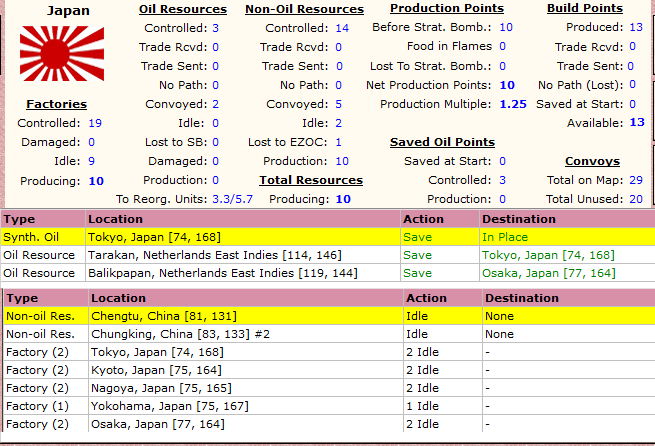Click the Non-Oil Controlled value 14
This screenshot has width=655, height=446.
click(x=342, y=28)
